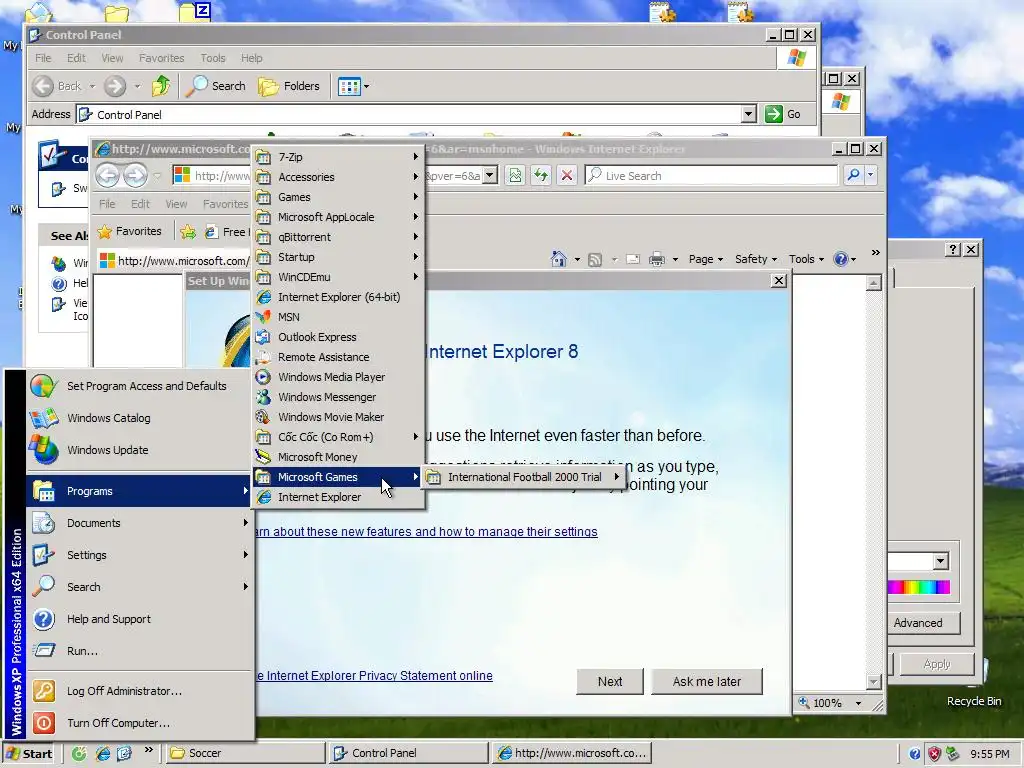Switch to the Soccer taskbar window
The image size is (1024, 768).
246,753
